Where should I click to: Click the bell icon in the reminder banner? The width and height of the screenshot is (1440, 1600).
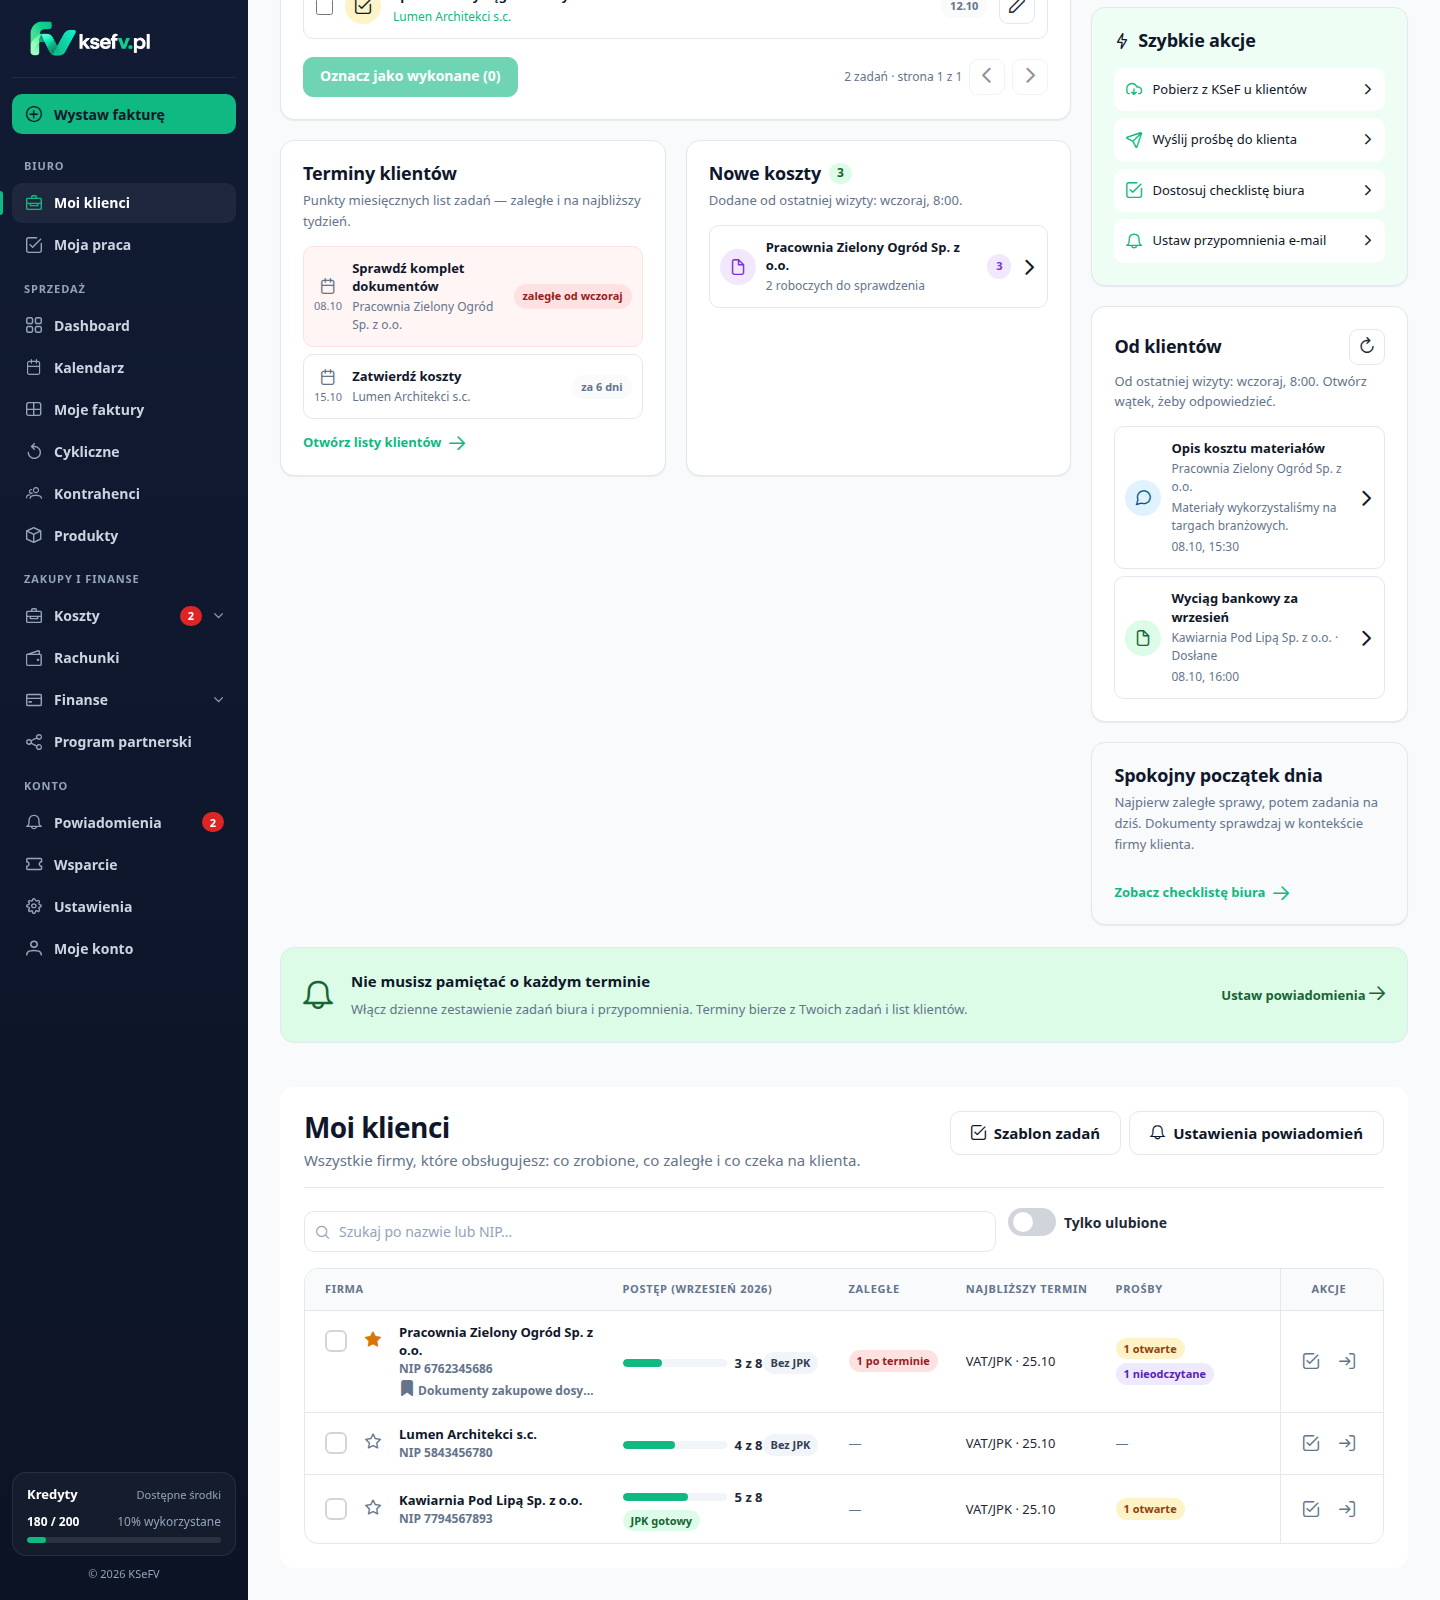point(318,995)
